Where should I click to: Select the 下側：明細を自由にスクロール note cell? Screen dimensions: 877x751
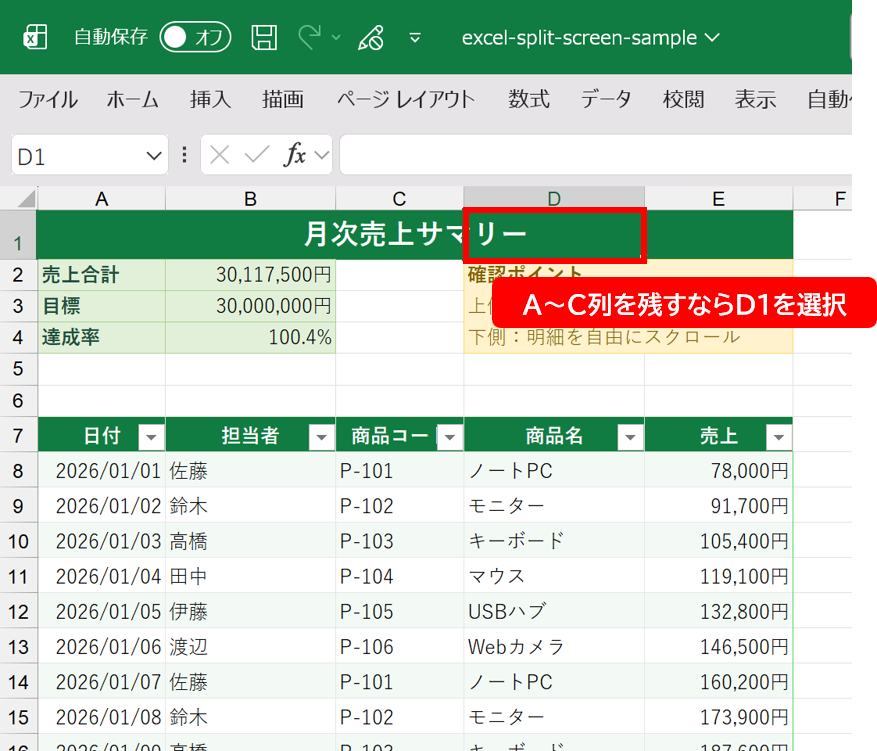628,338
